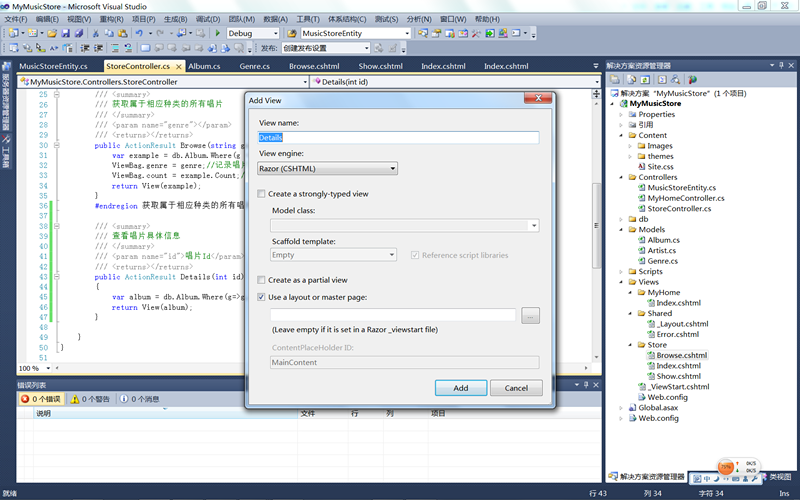Image resolution: width=800 pixels, height=500 pixels.
Task: Expand the Scripts folder node
Action: [621, 271]
